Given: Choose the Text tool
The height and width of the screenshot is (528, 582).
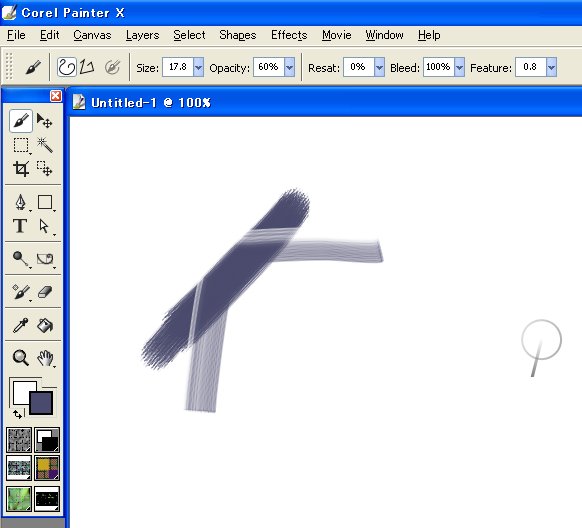Looking at the screenshot, I should pyautogui.click(x=20, y=226).
